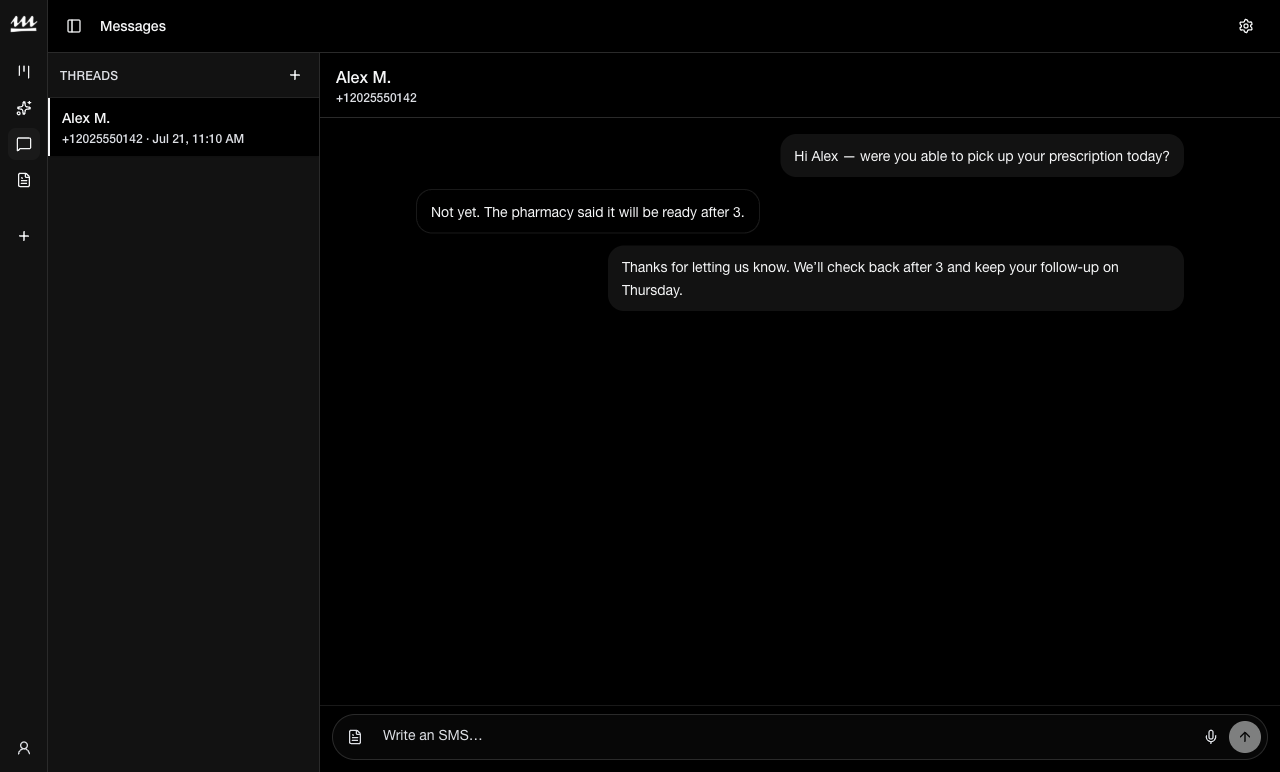Image resolution: width=1280 pixels, height=772 pixels.
Task: Click the plus icon in left rail
Action: 24,236
